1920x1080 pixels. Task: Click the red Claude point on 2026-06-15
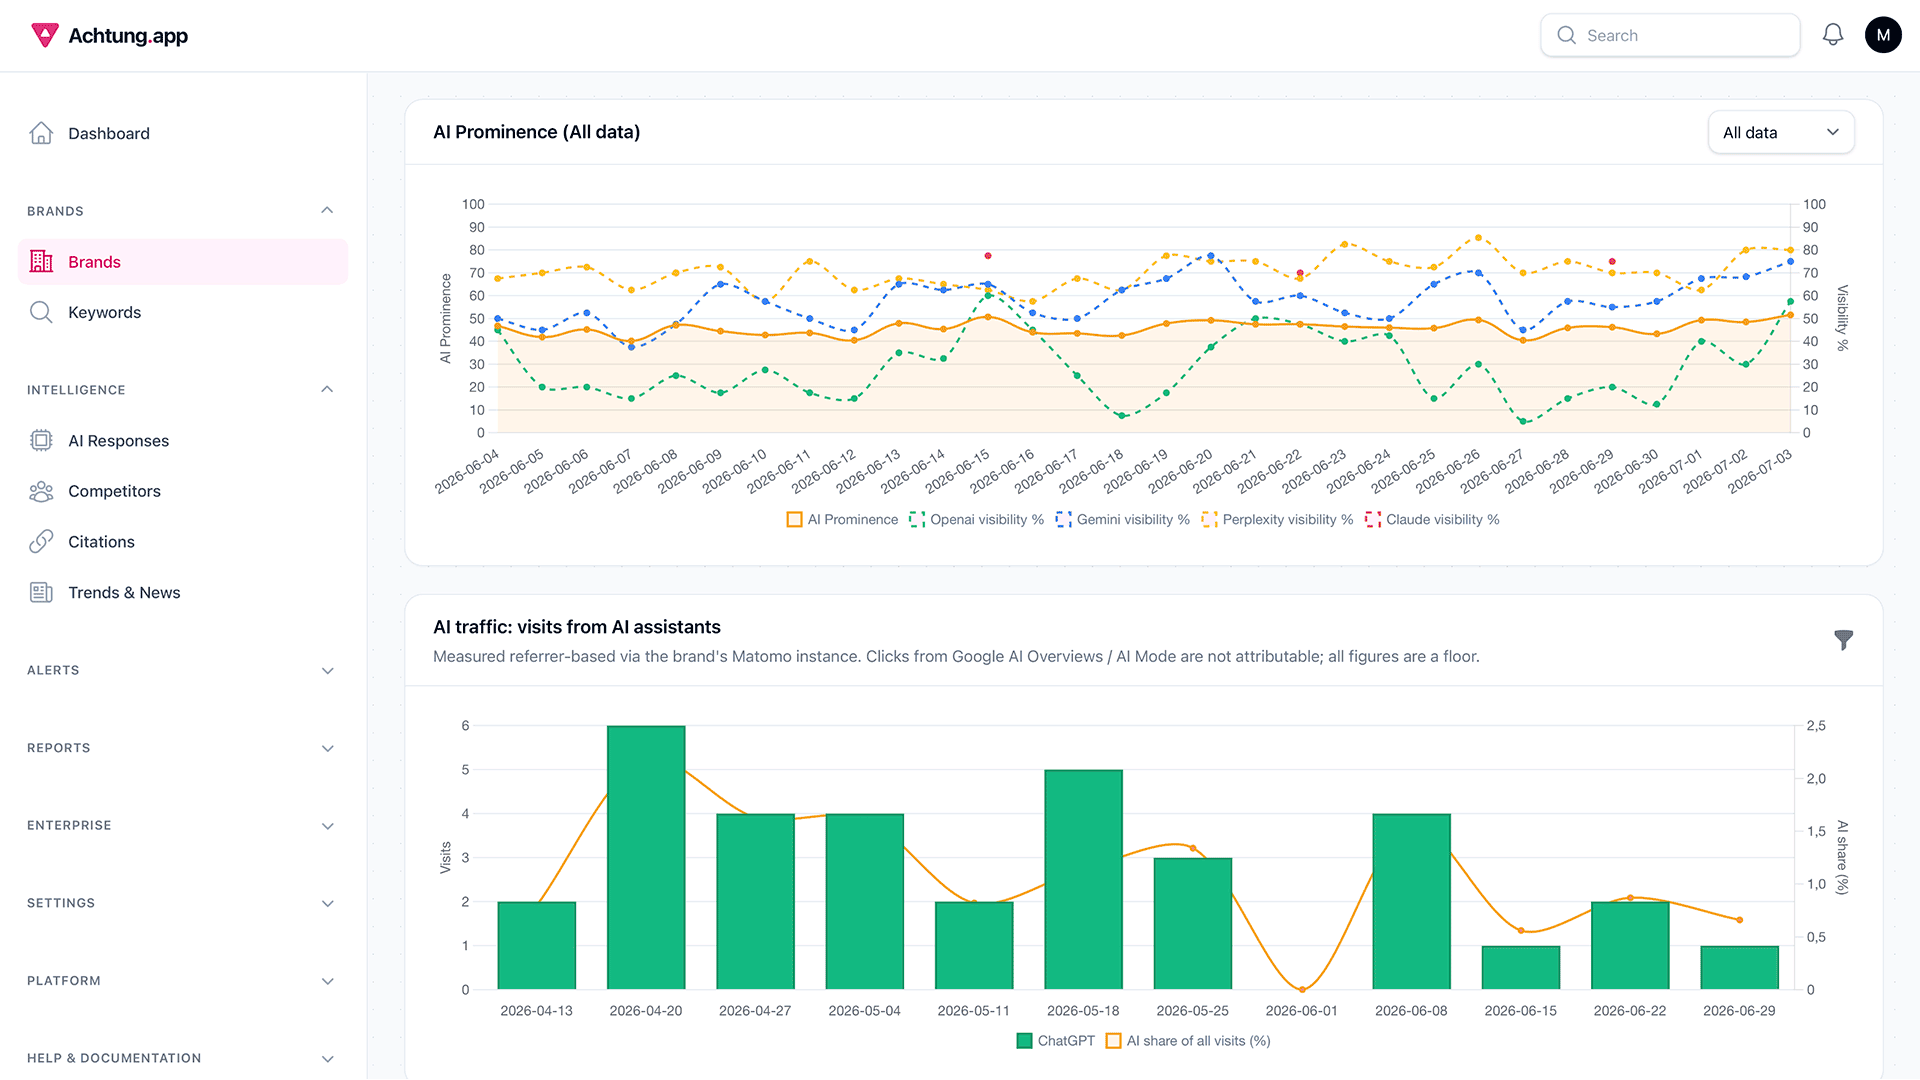[x=988, y=256]
